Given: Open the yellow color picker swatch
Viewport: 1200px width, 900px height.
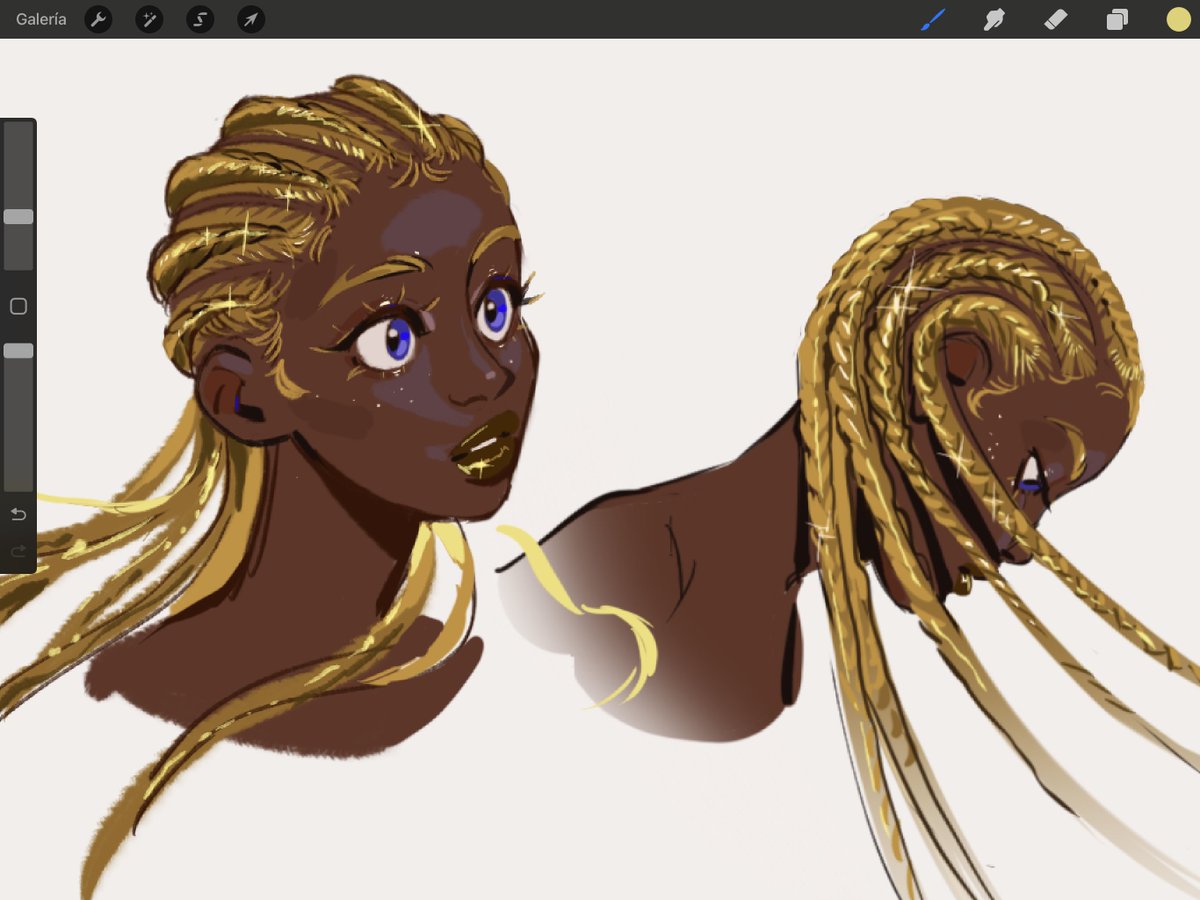Looking at the screenshot, I should coord(1178,19).
